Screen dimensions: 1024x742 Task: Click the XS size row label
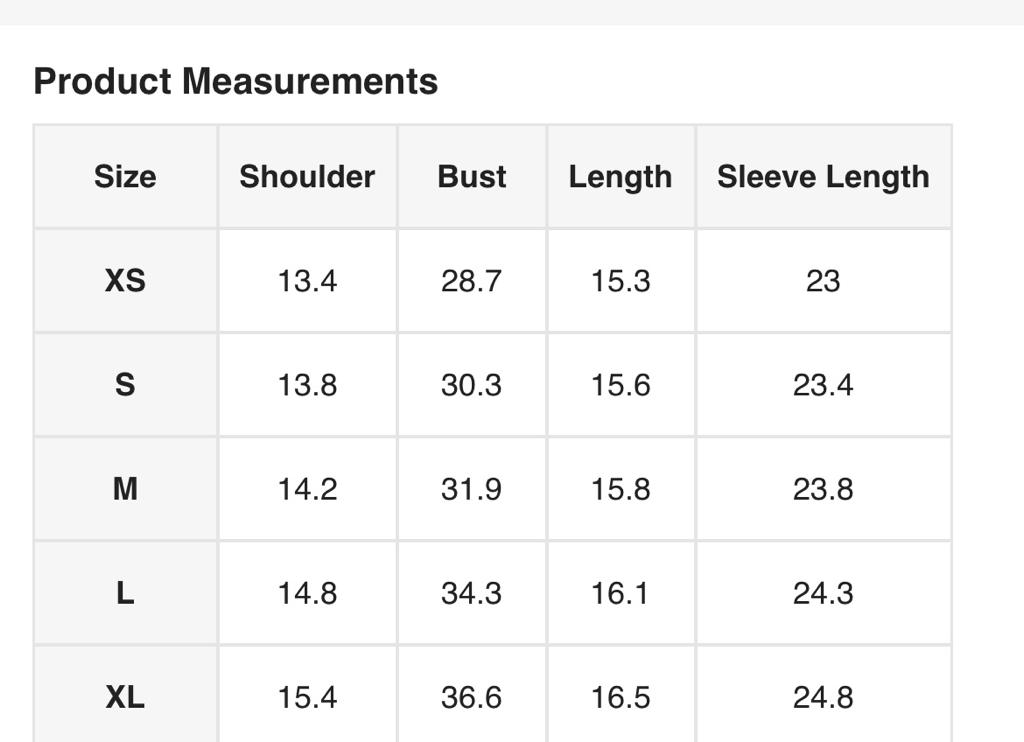[x=125, y=281]
